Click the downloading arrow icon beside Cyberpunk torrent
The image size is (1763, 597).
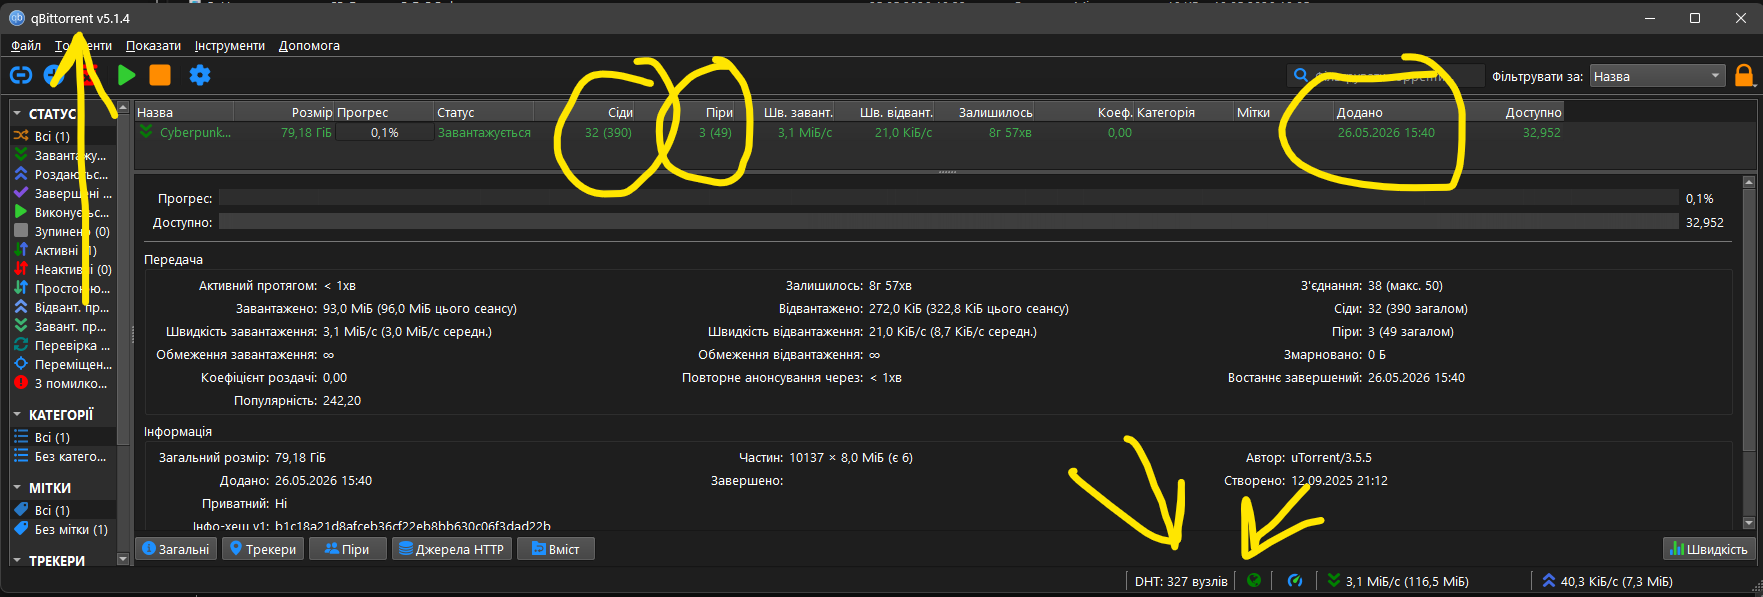146,132
